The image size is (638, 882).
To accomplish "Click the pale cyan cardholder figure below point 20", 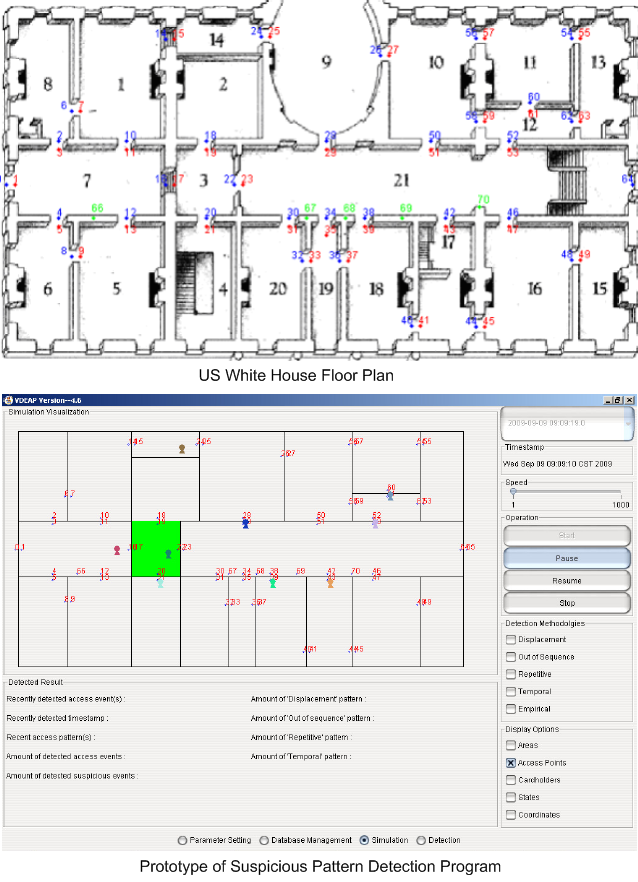I will click(x=160, y=583).
